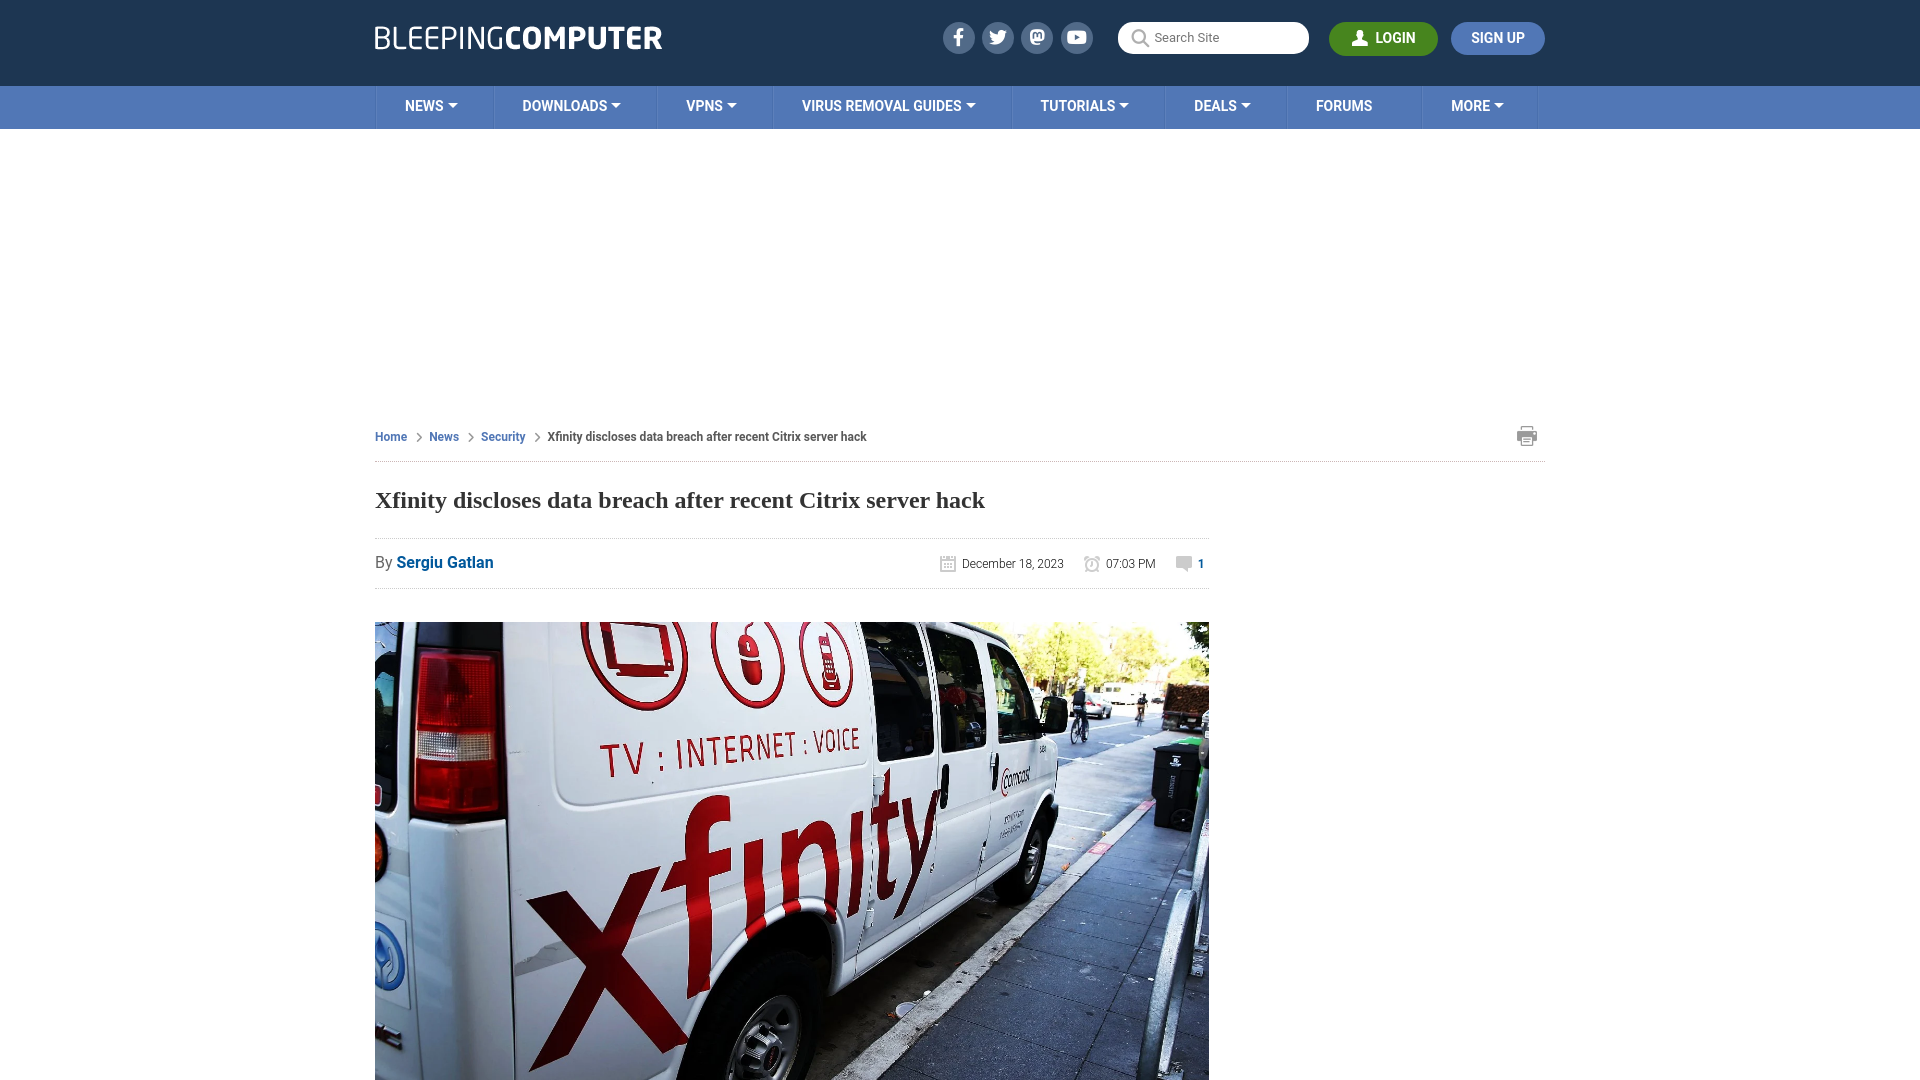Click the Twitter social media icon
The height and width of the screenshot is (1080, 1920).
(x=998, y=37)
